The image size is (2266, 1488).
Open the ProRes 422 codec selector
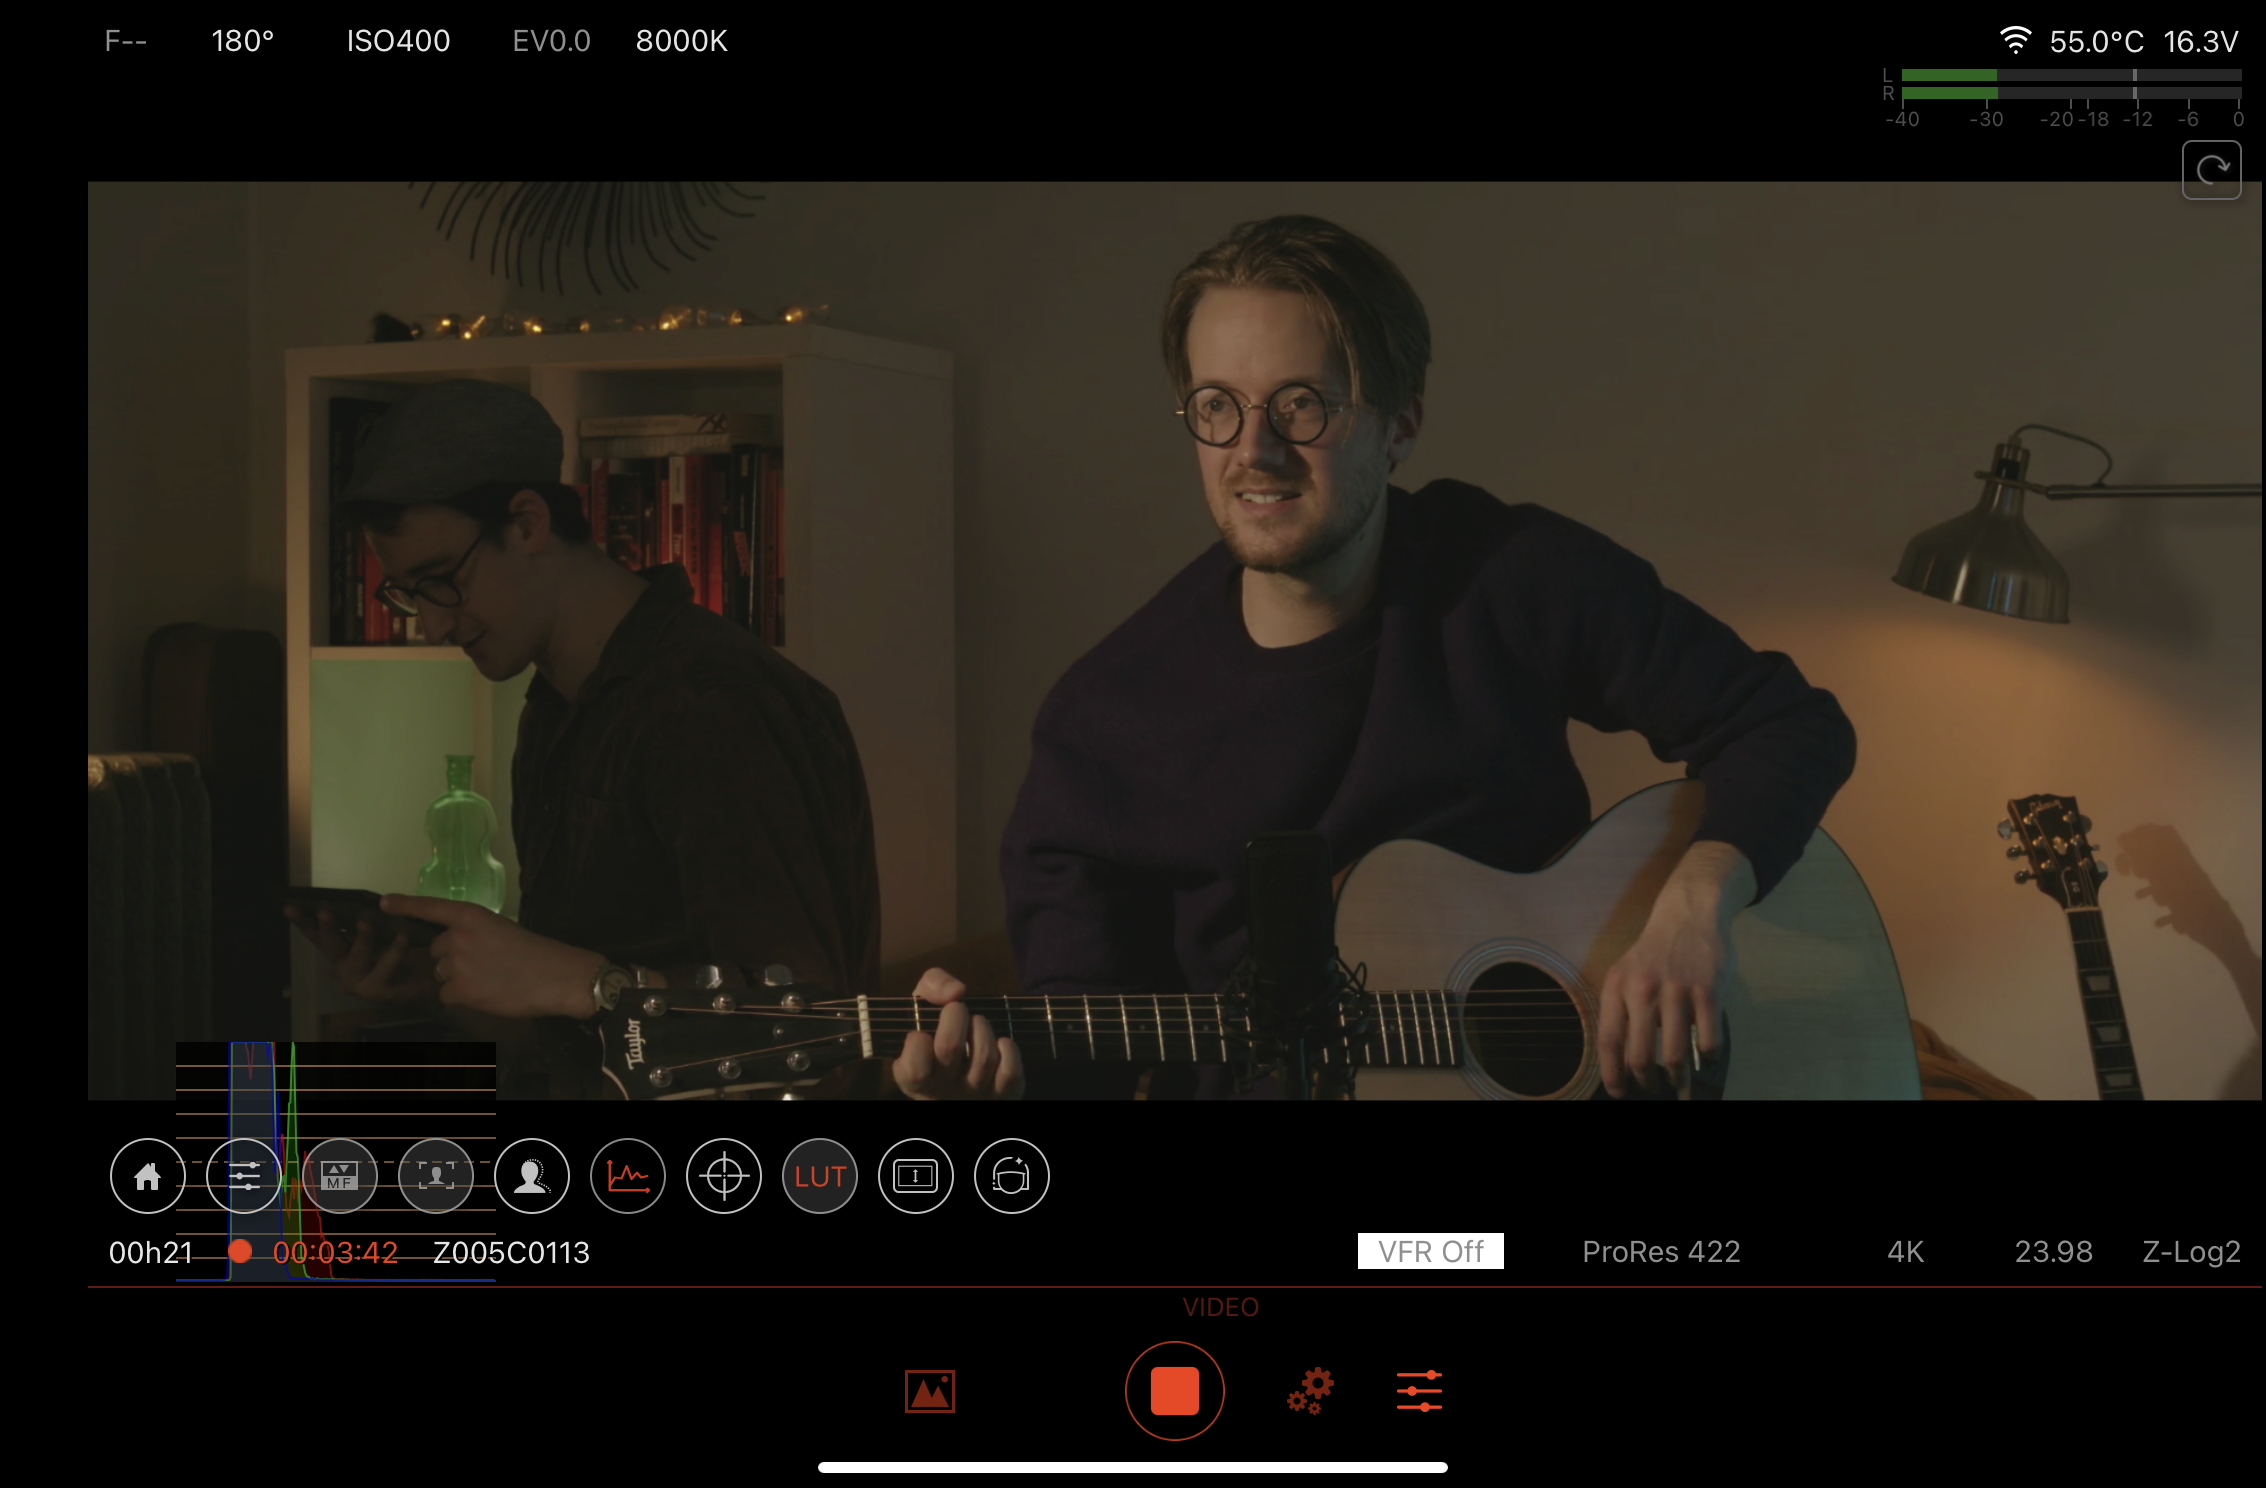1660,1251
